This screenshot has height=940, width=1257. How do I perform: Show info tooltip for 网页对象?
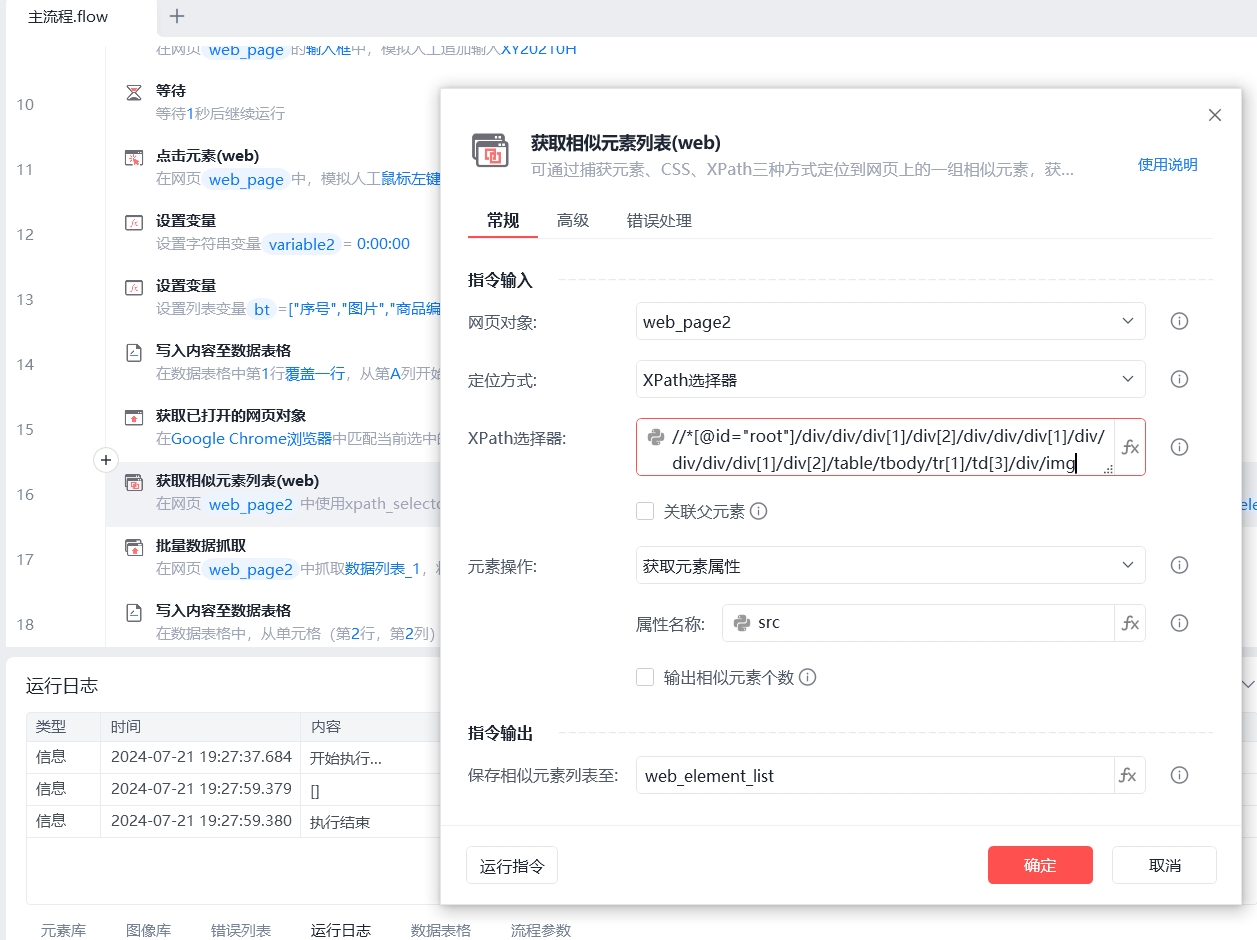click(x=1179, y=321)
